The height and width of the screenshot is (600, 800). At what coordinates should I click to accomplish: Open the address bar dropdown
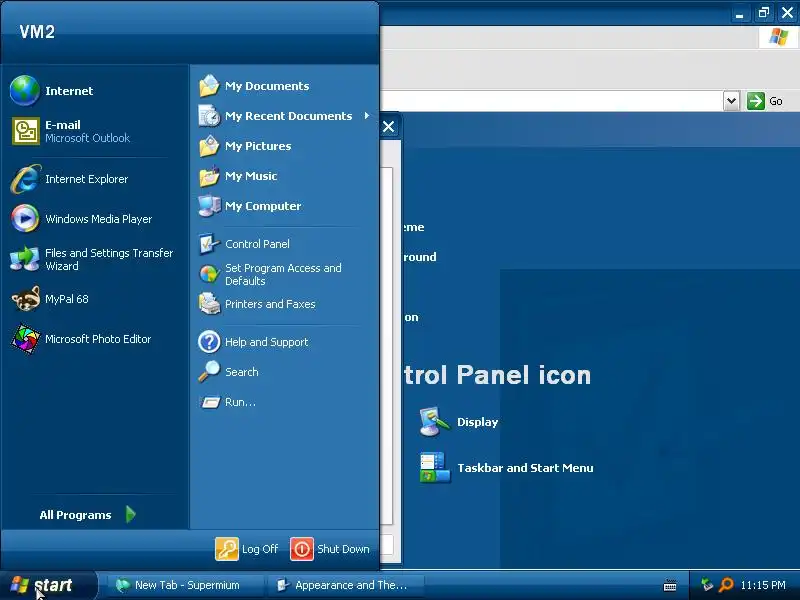click(x=731, y=101)
